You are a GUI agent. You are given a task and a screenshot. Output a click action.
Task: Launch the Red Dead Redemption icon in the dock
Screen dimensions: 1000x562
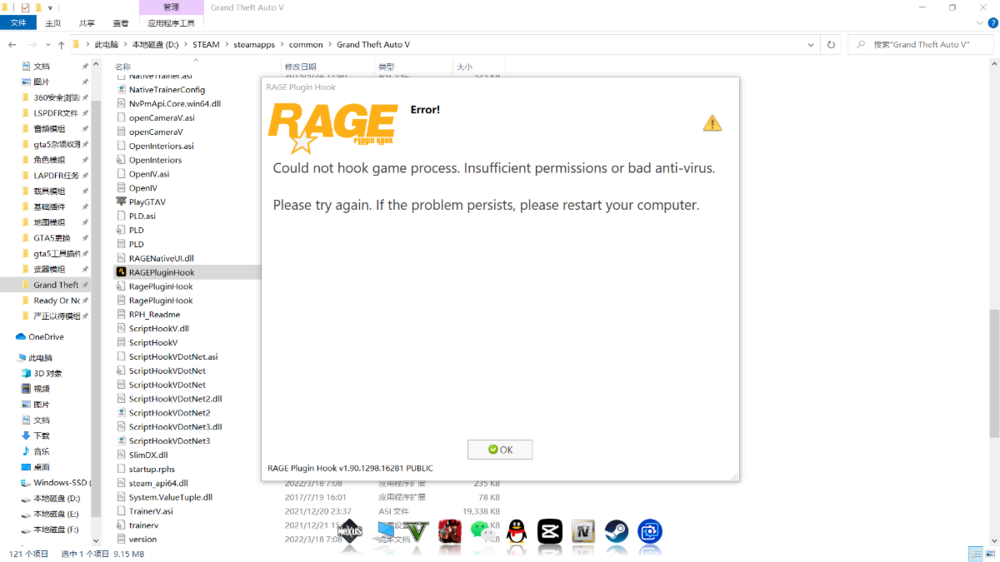tap(450, 531)
